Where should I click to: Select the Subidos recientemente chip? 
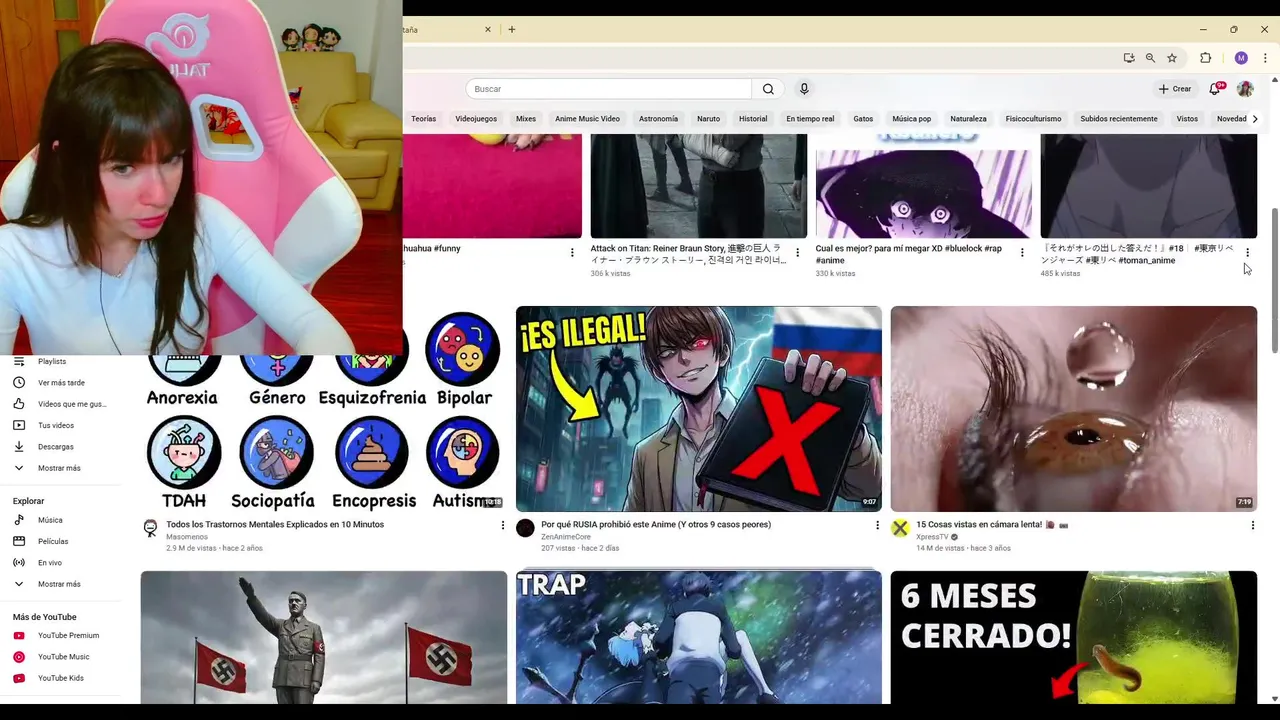coord(1119,119)
